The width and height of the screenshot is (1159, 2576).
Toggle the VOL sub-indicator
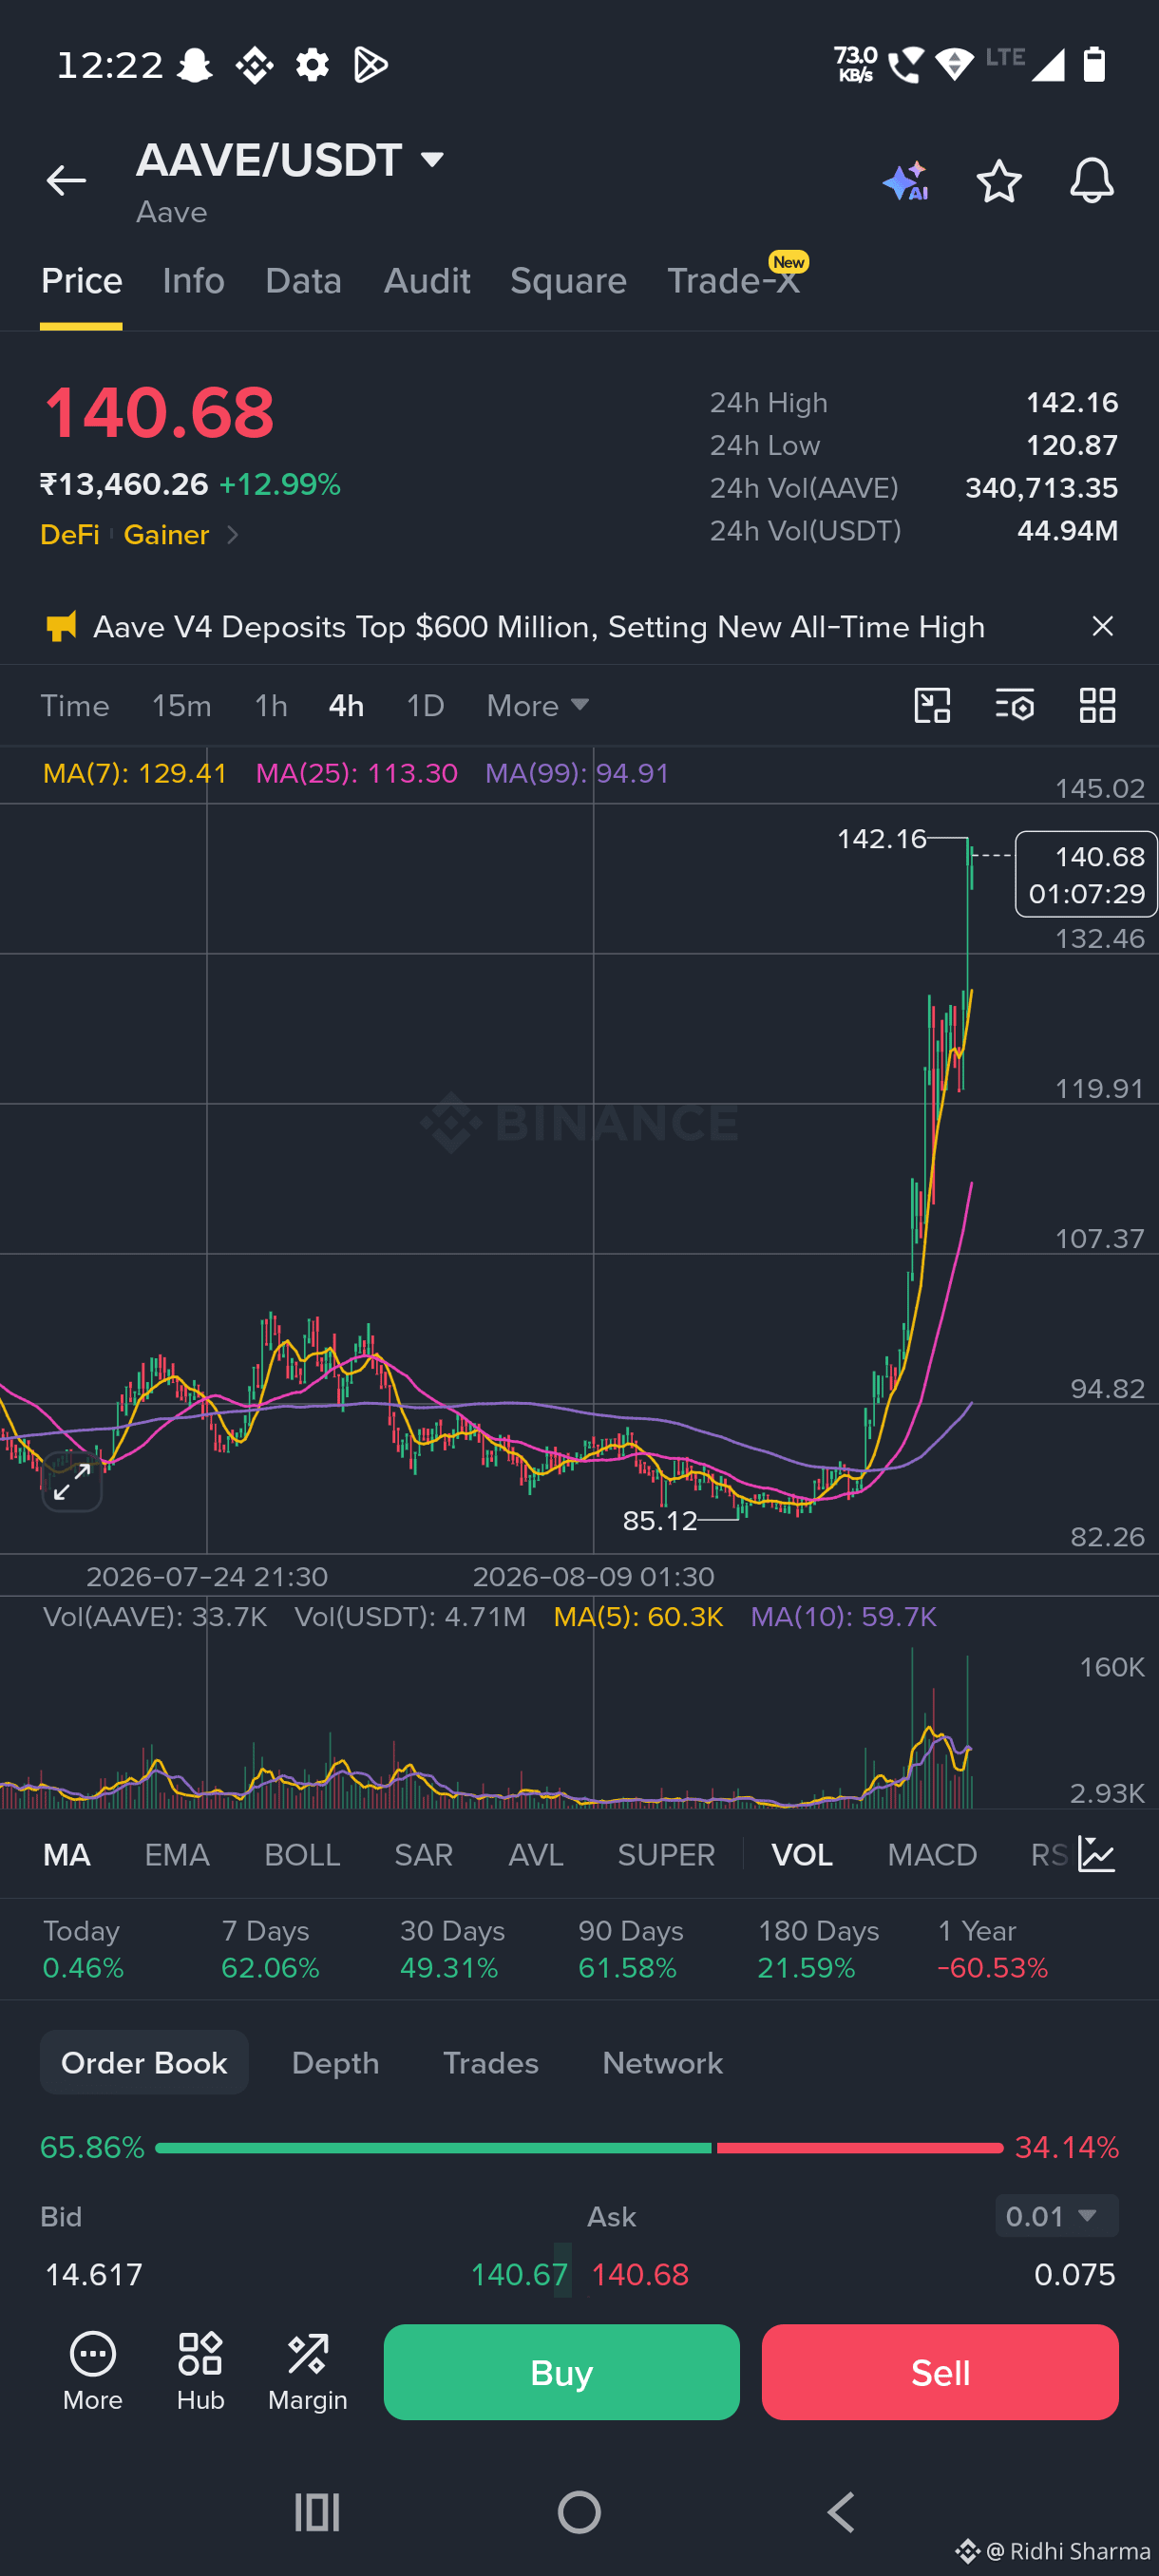[802, 1854]
